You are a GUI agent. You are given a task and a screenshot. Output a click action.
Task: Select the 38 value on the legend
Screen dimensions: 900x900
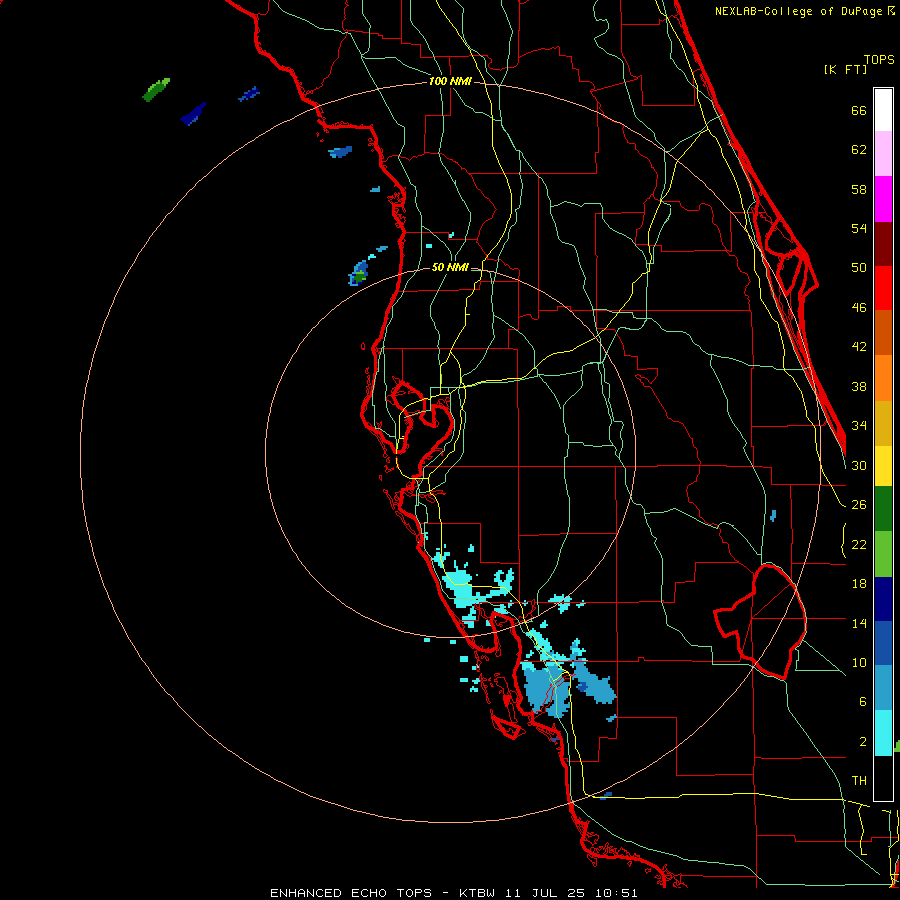click(x=859, y=386)
